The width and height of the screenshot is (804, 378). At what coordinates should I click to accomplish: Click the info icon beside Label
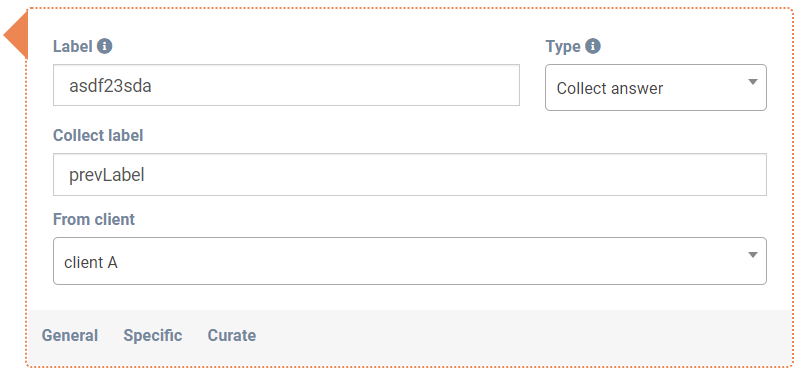104,46
